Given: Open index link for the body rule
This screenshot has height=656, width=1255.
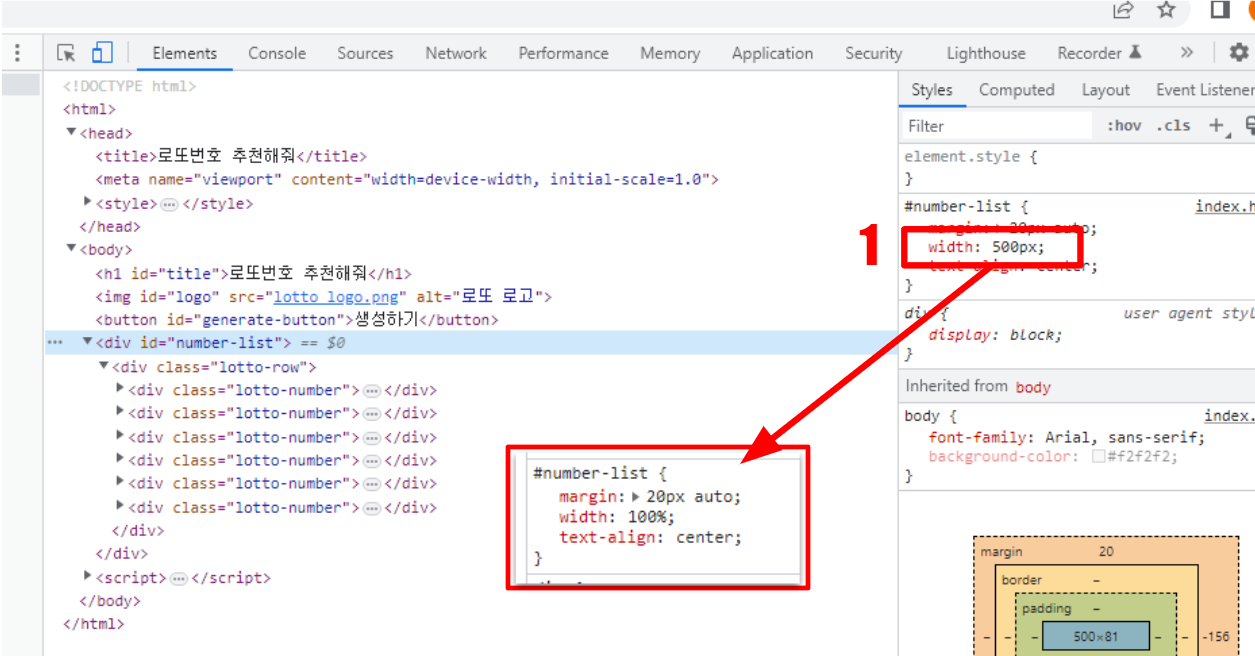Looking at the screenshot, I should [x=1229, y=416].
